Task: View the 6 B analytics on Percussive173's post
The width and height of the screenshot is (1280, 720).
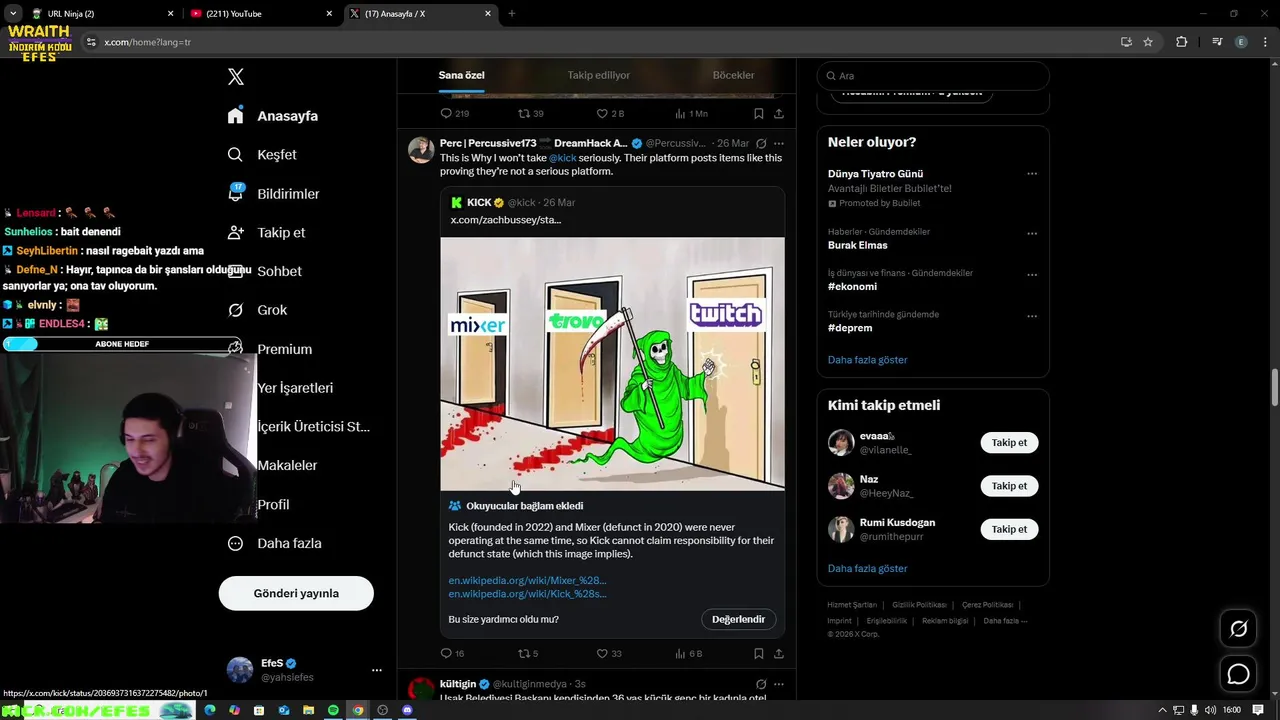Action: pyautogui.click(x=689, y=653)
